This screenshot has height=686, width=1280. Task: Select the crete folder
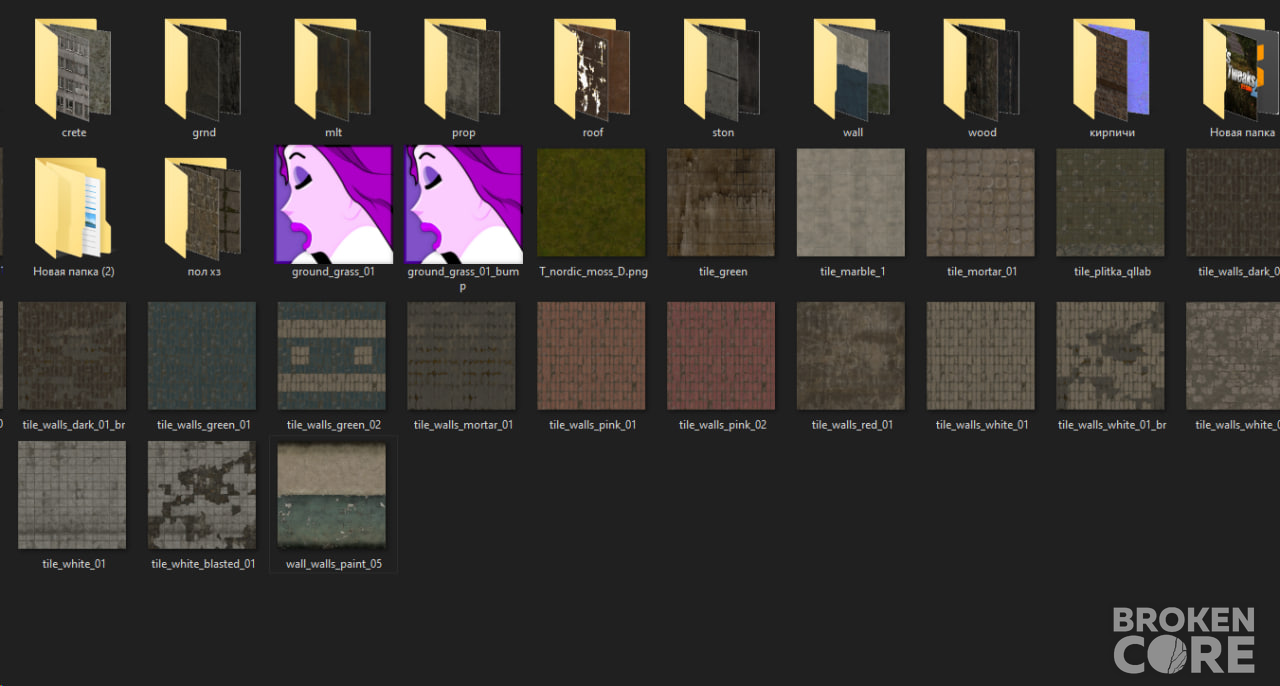point(73,70)
